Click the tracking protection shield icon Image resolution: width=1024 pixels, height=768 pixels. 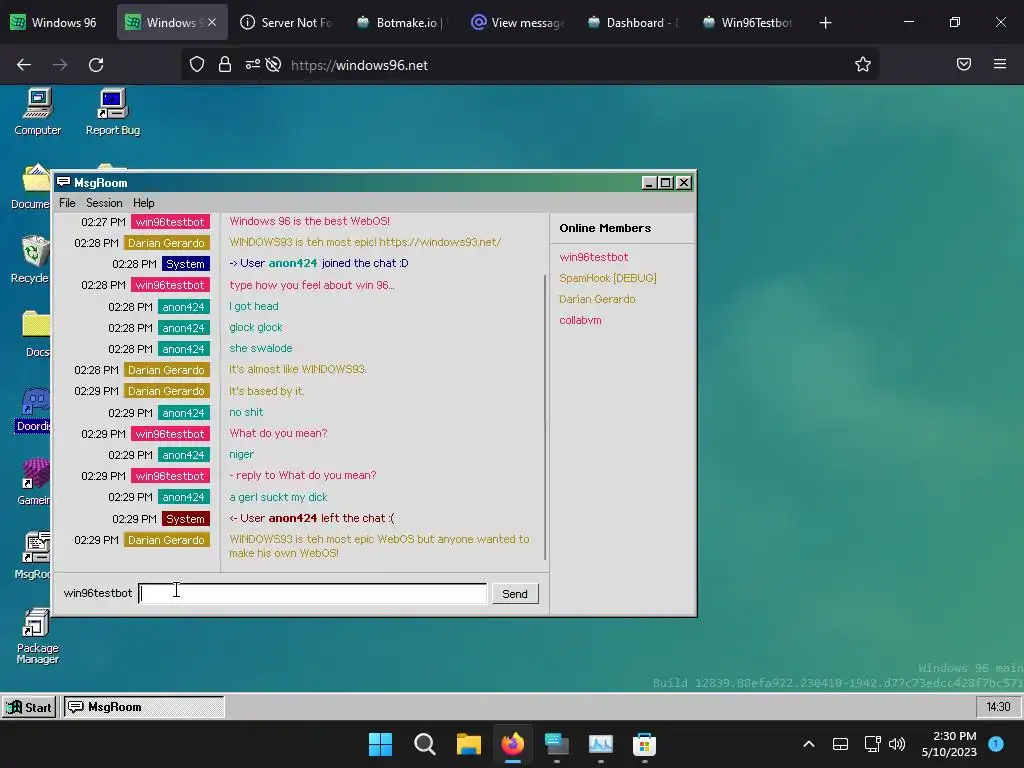(197, 65)
